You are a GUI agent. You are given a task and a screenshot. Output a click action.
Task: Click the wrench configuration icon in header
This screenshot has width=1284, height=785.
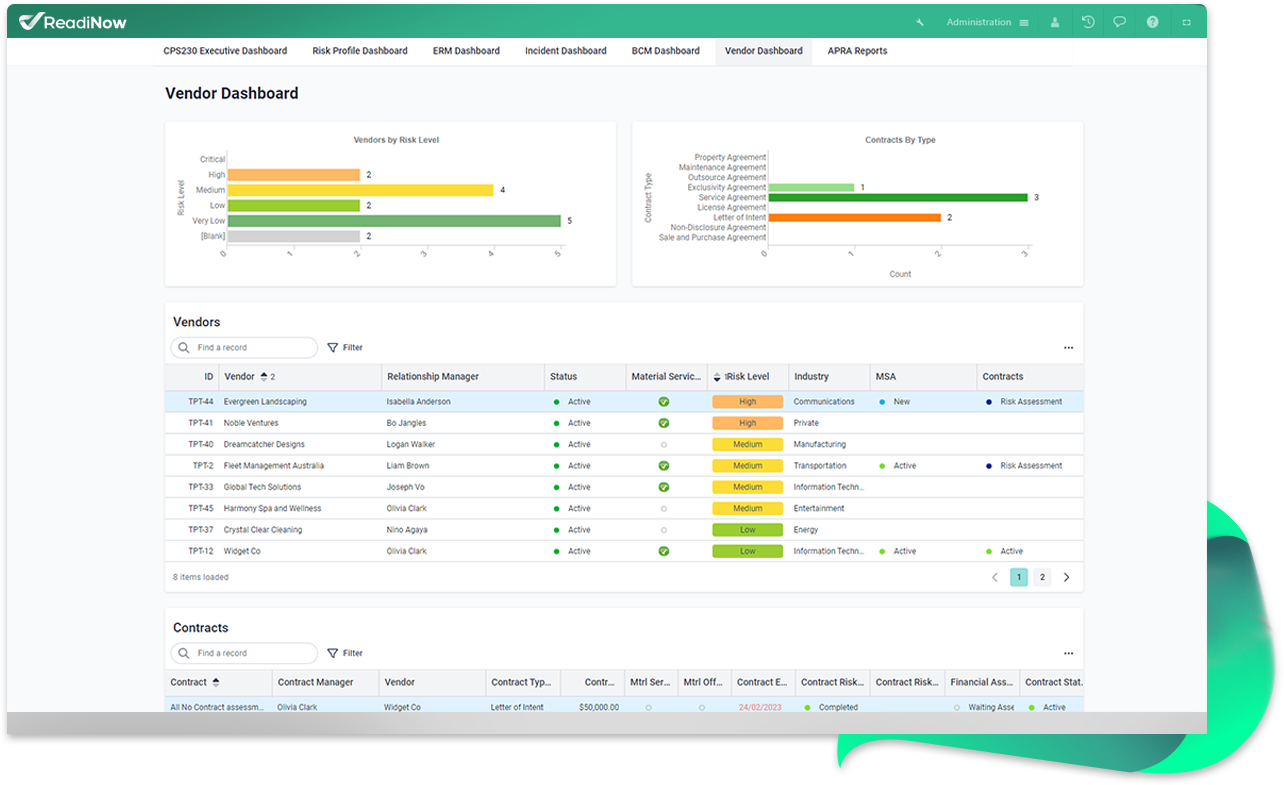tap(920, 22)
